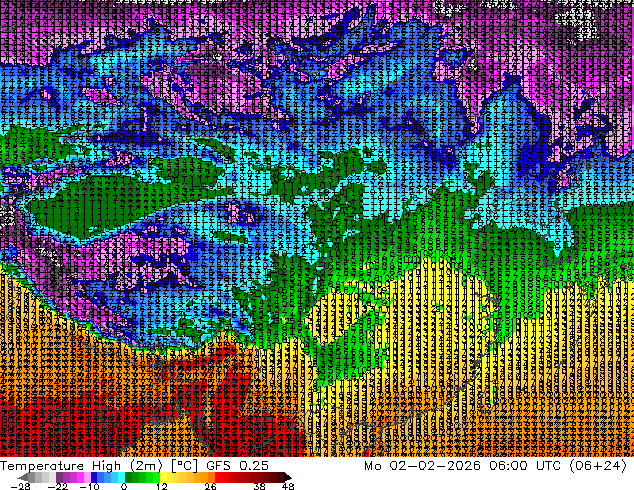Click the "Temperature High (2m)" map title
The width and height of the screenshot is (634, 490).
pos(81,466)
